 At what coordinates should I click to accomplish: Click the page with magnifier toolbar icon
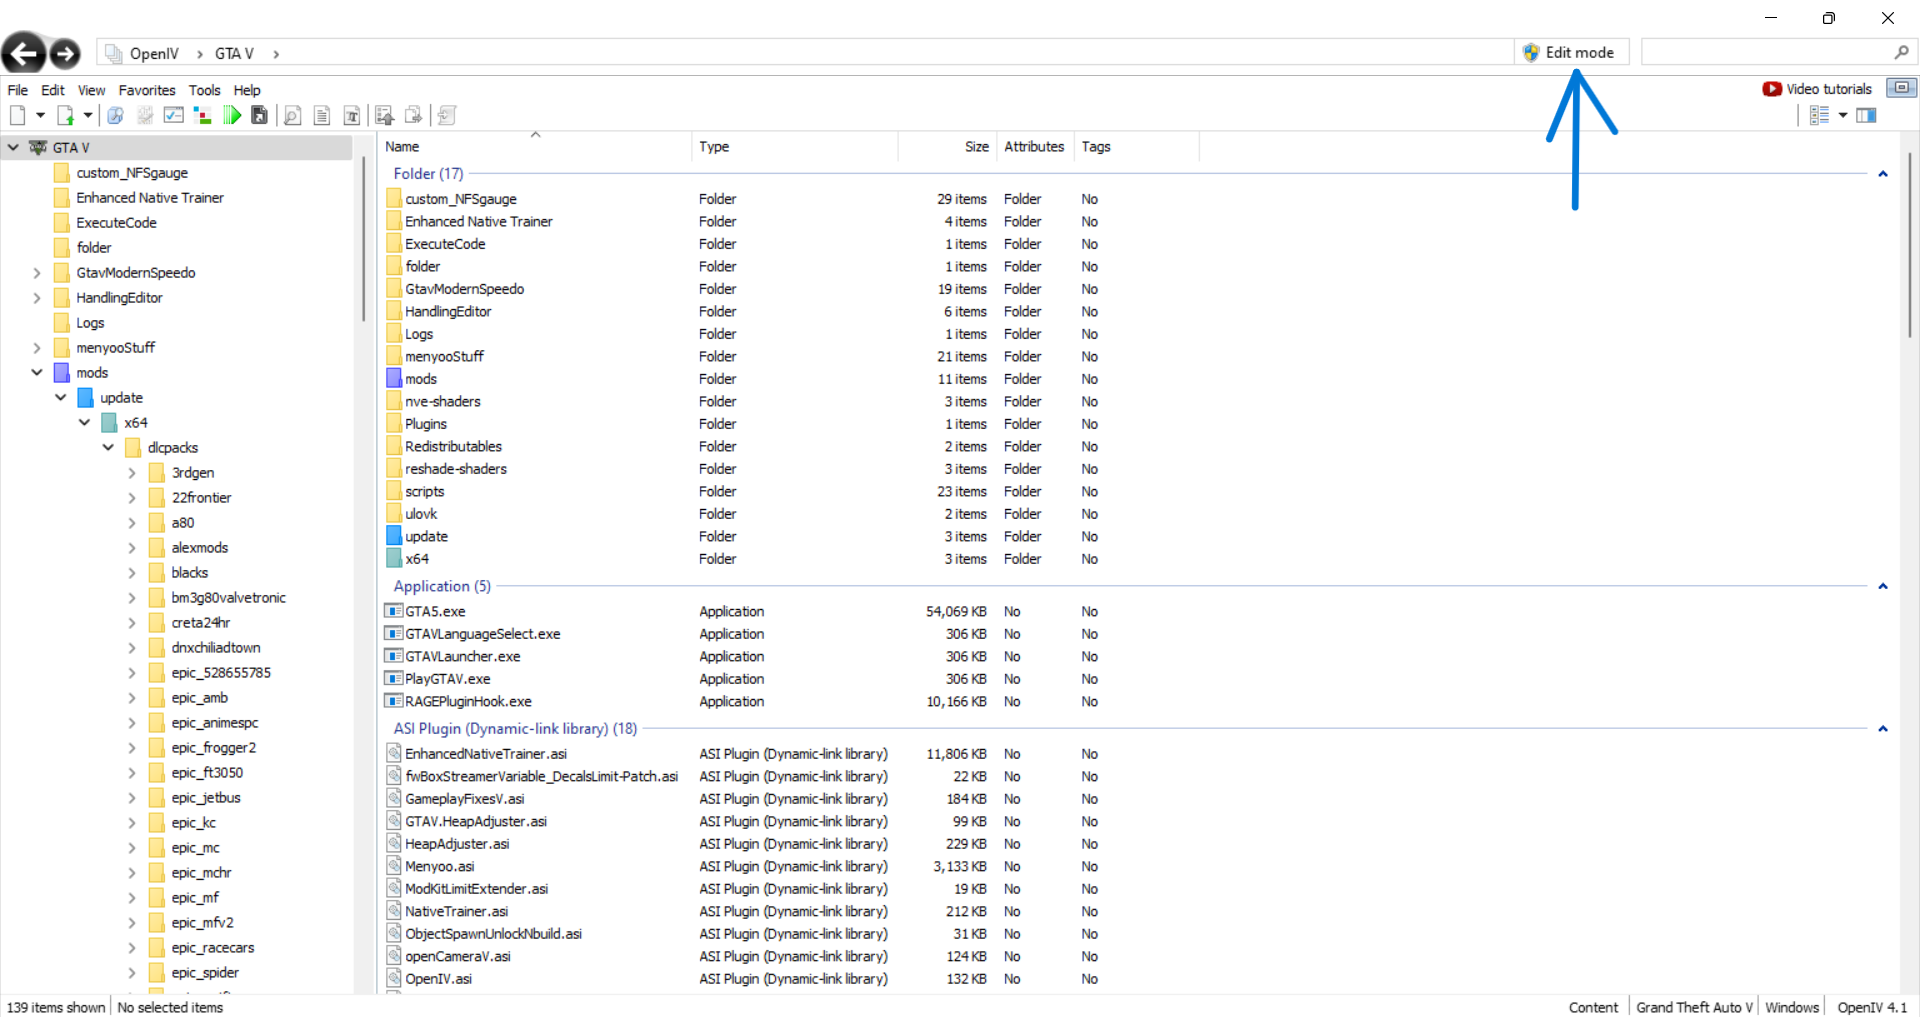pyautogui.click(x=293, y=116)
